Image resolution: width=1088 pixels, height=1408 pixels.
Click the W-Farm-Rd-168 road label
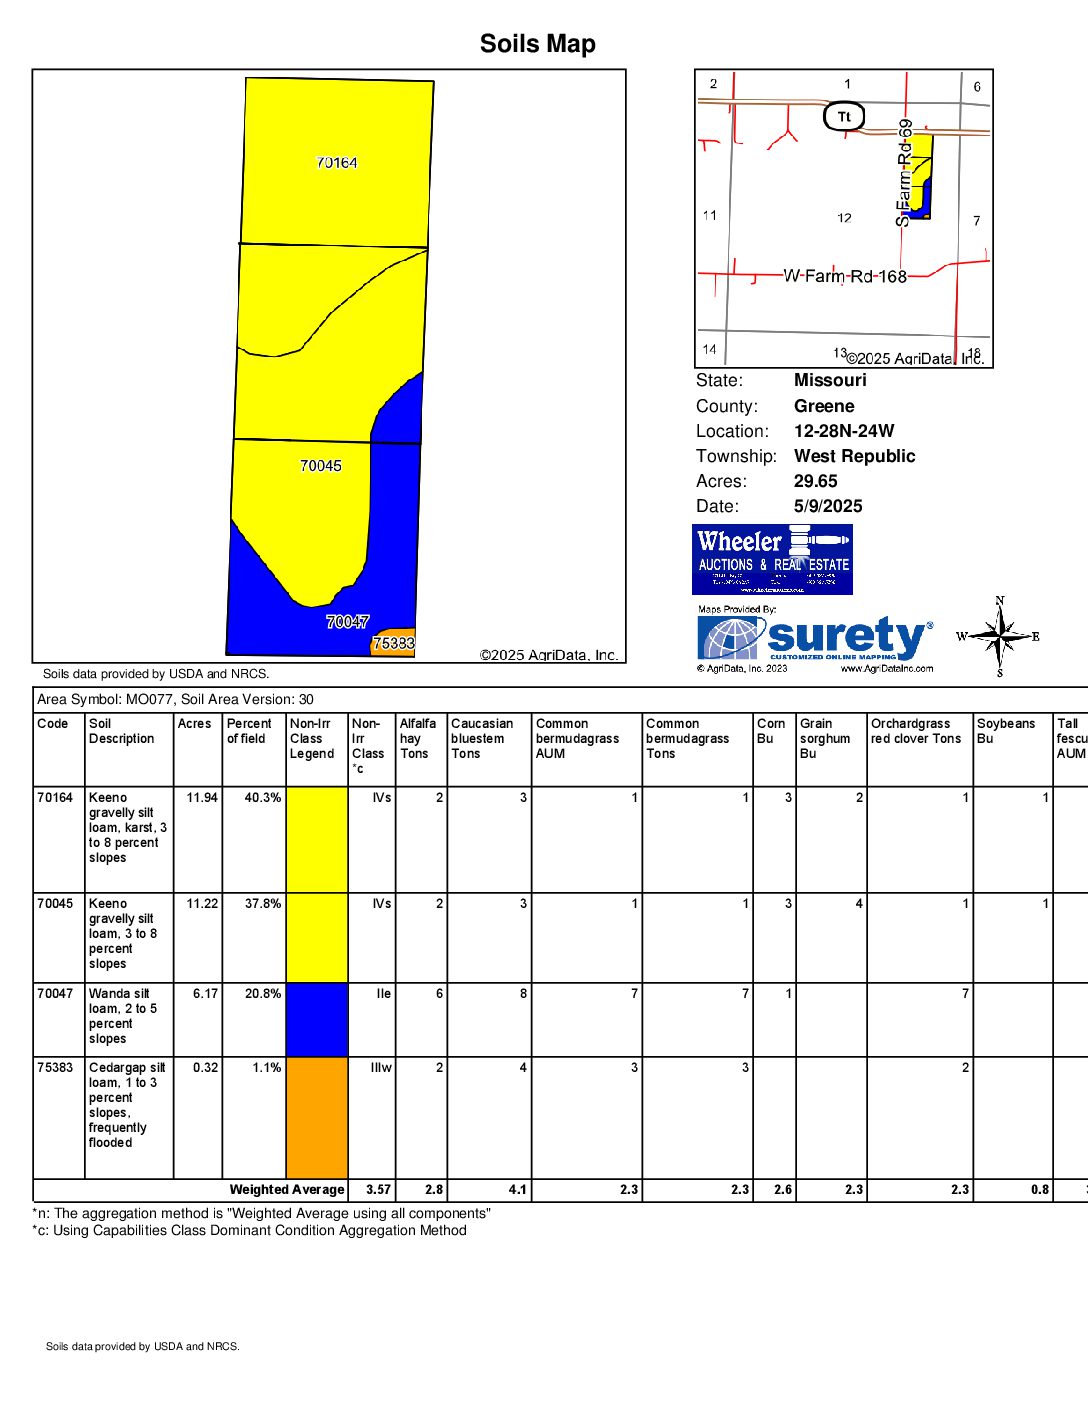coord(845,276)
